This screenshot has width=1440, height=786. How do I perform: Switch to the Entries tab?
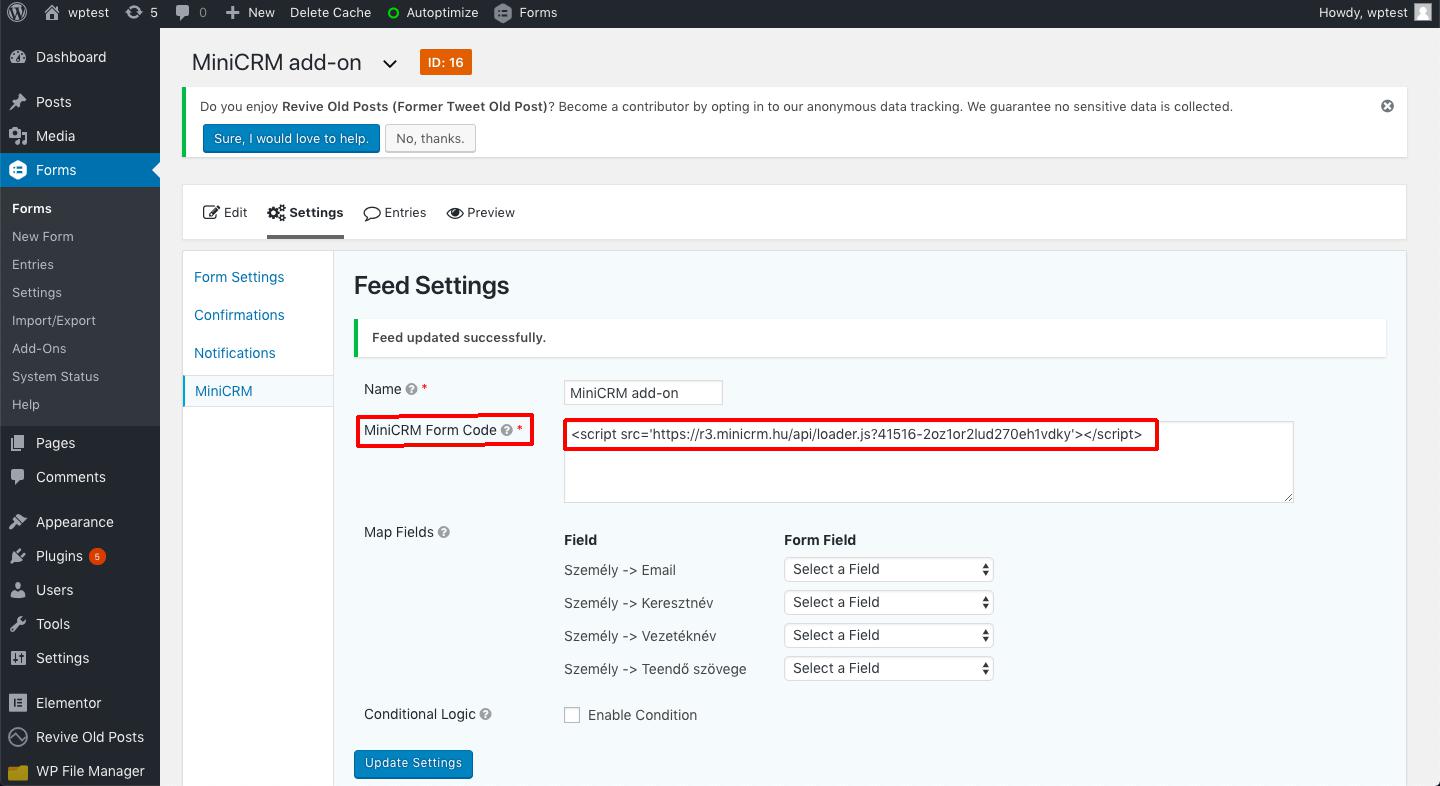pyautogui.click(x=395, y=212)
